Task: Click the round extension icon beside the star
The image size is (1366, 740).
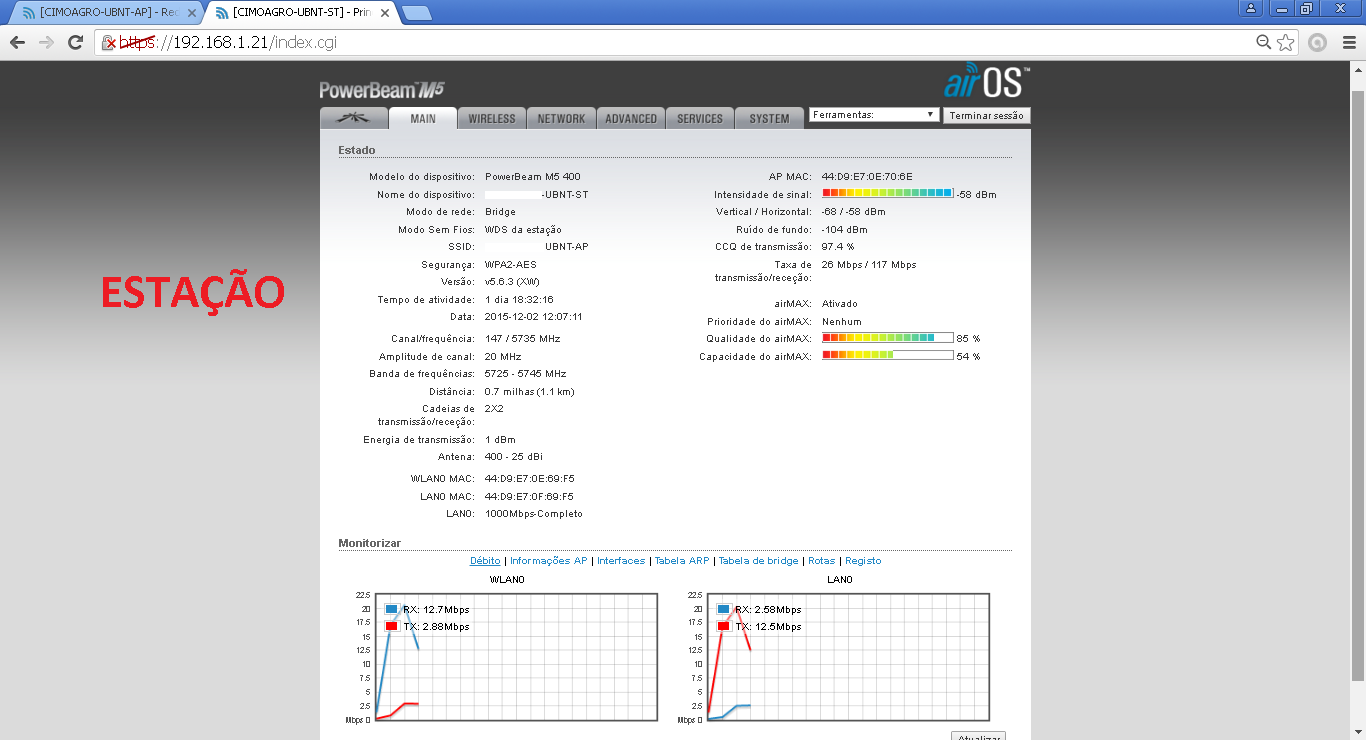Action: pyautogui.click(x=1318, y=42)
